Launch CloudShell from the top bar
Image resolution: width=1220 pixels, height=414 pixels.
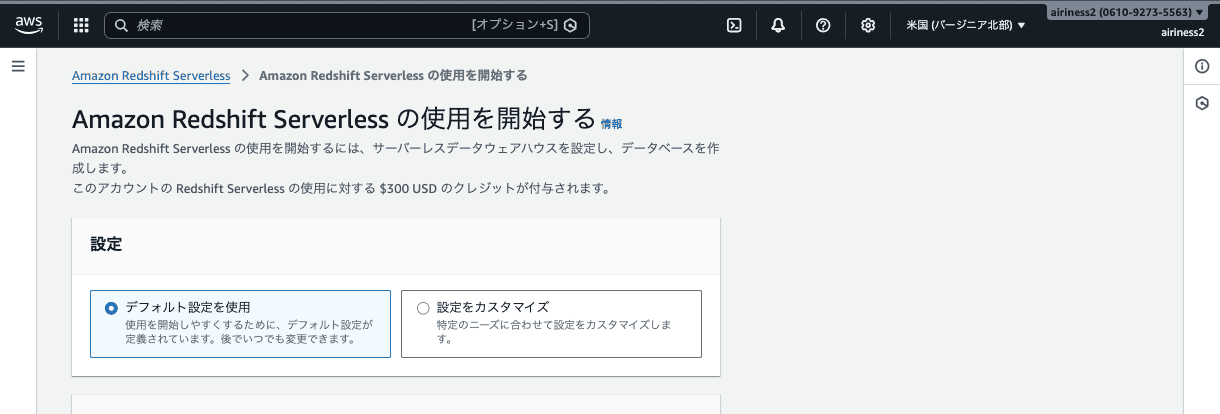click(x=733, y=25)
